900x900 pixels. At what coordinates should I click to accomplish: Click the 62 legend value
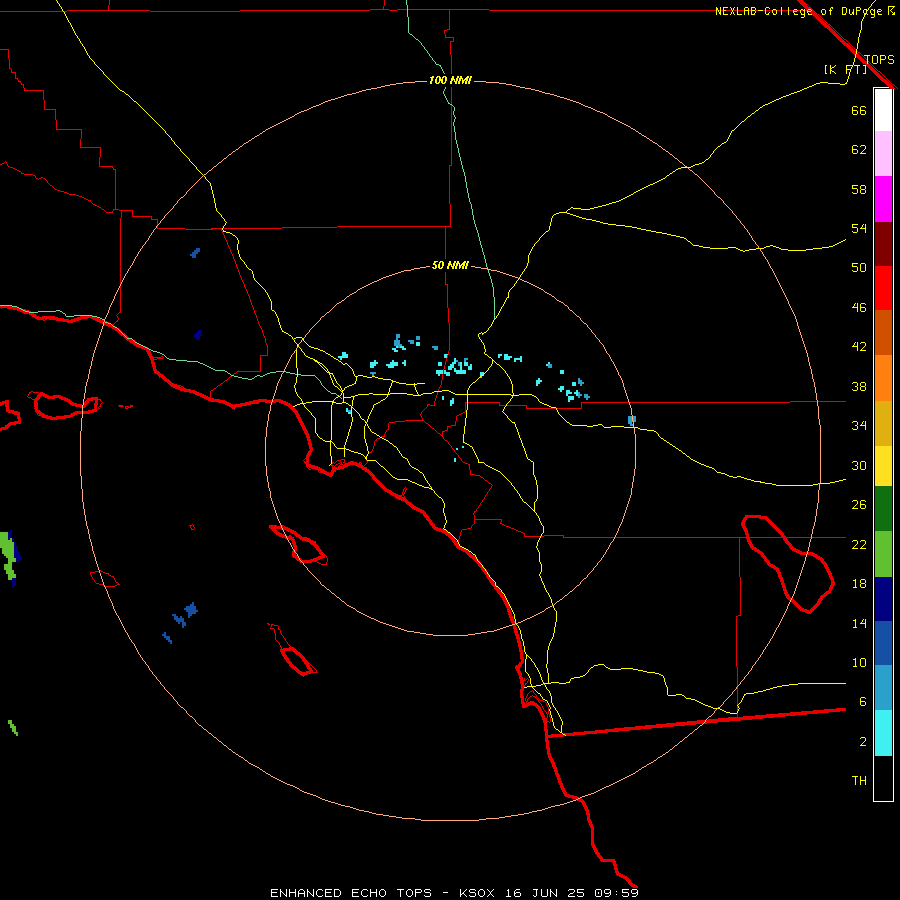click(x=859, y=150)
